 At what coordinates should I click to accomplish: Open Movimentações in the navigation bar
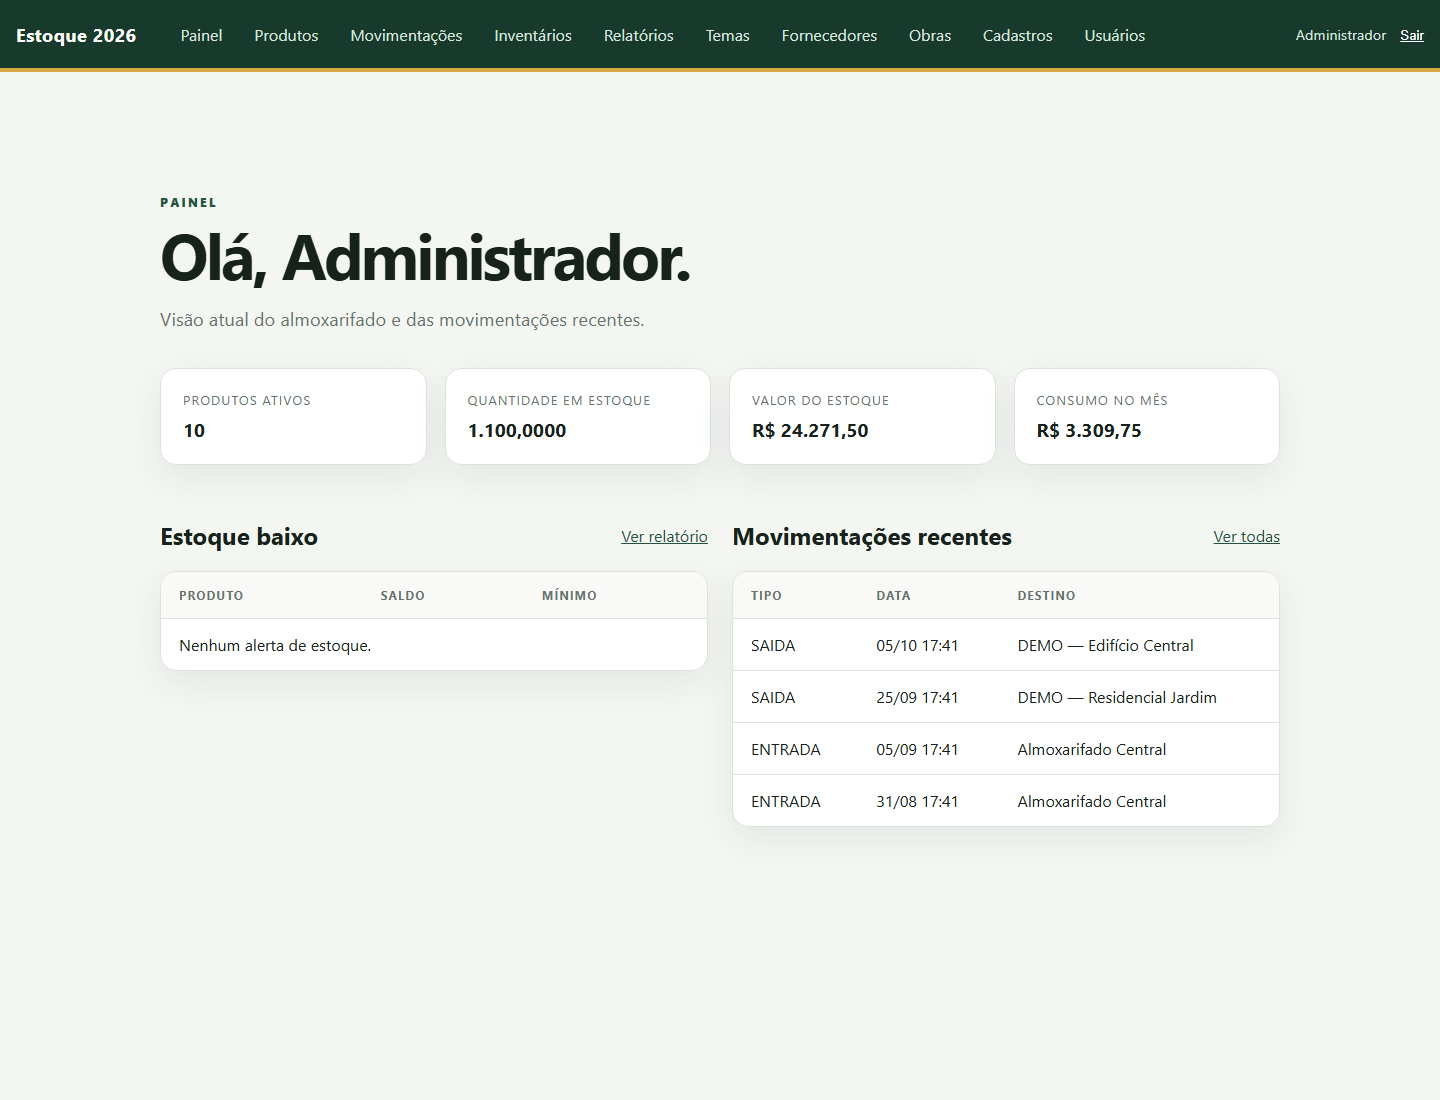pos(406,36)
